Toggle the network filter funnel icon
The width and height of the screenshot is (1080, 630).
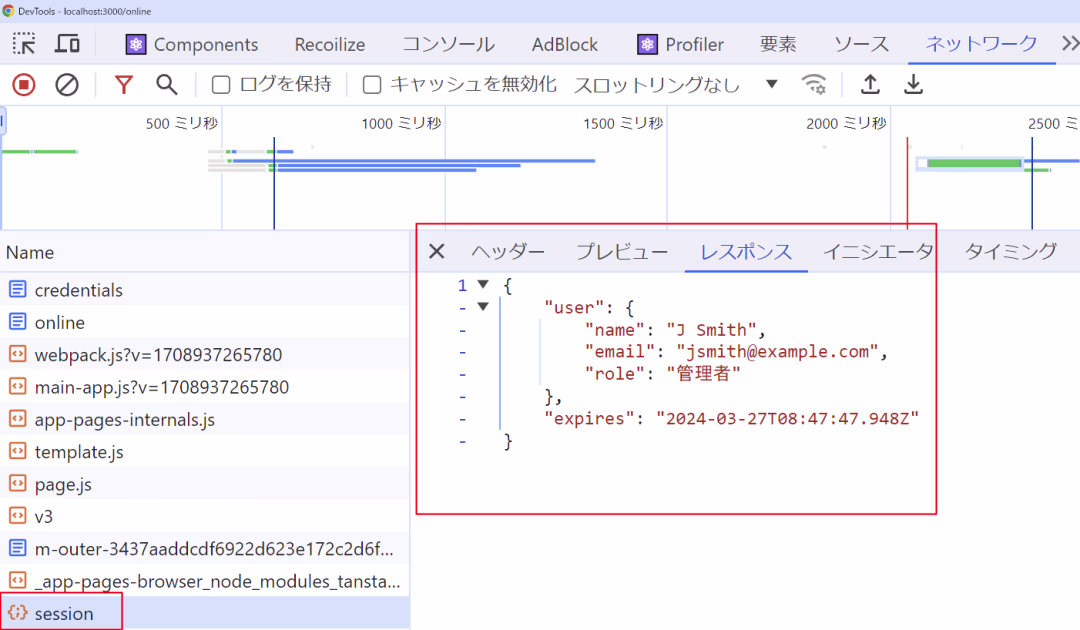[x=123, y=85]
